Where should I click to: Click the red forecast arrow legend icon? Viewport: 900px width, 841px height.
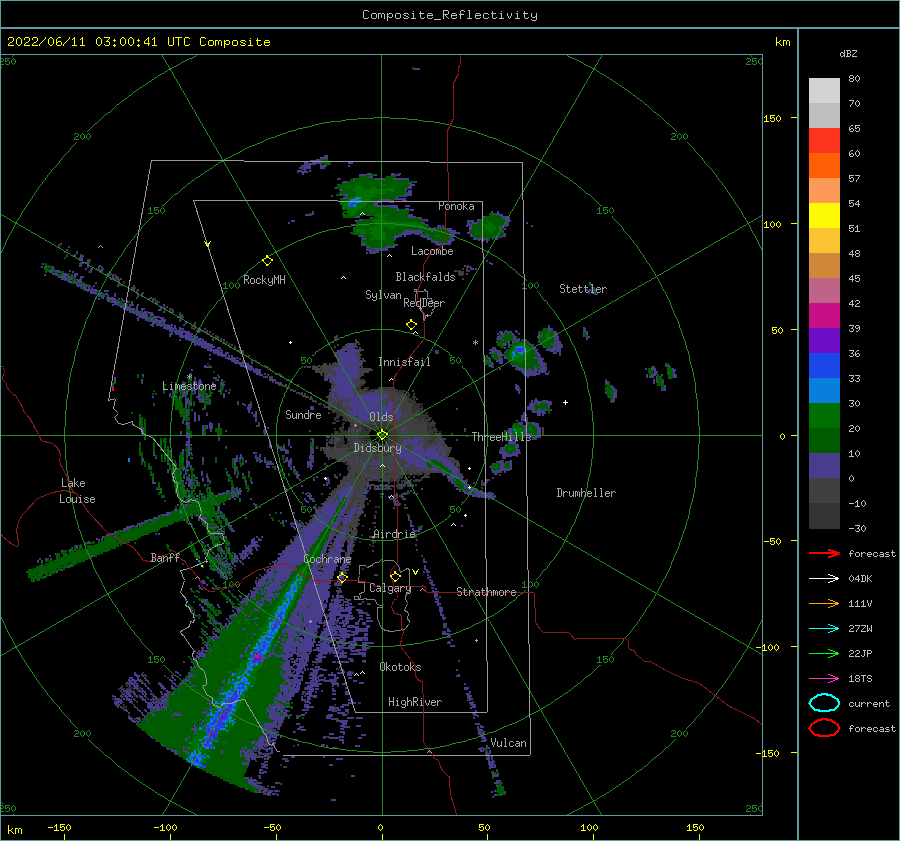point(824,553)
